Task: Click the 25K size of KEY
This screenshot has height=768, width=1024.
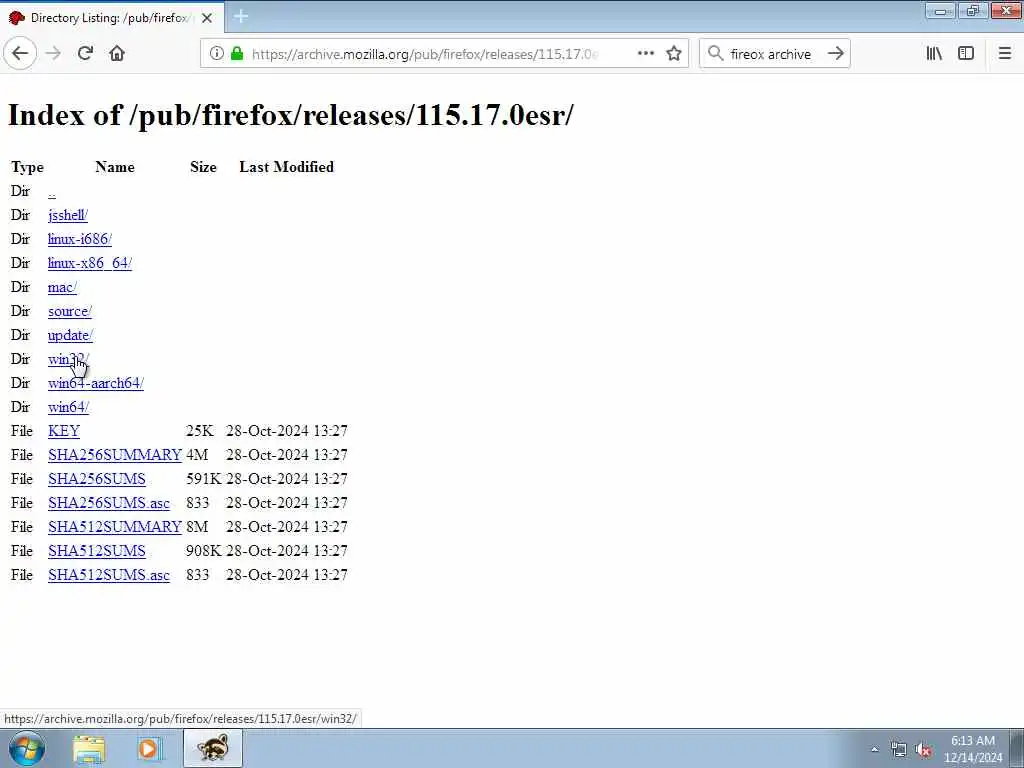Action: point(199,431)
